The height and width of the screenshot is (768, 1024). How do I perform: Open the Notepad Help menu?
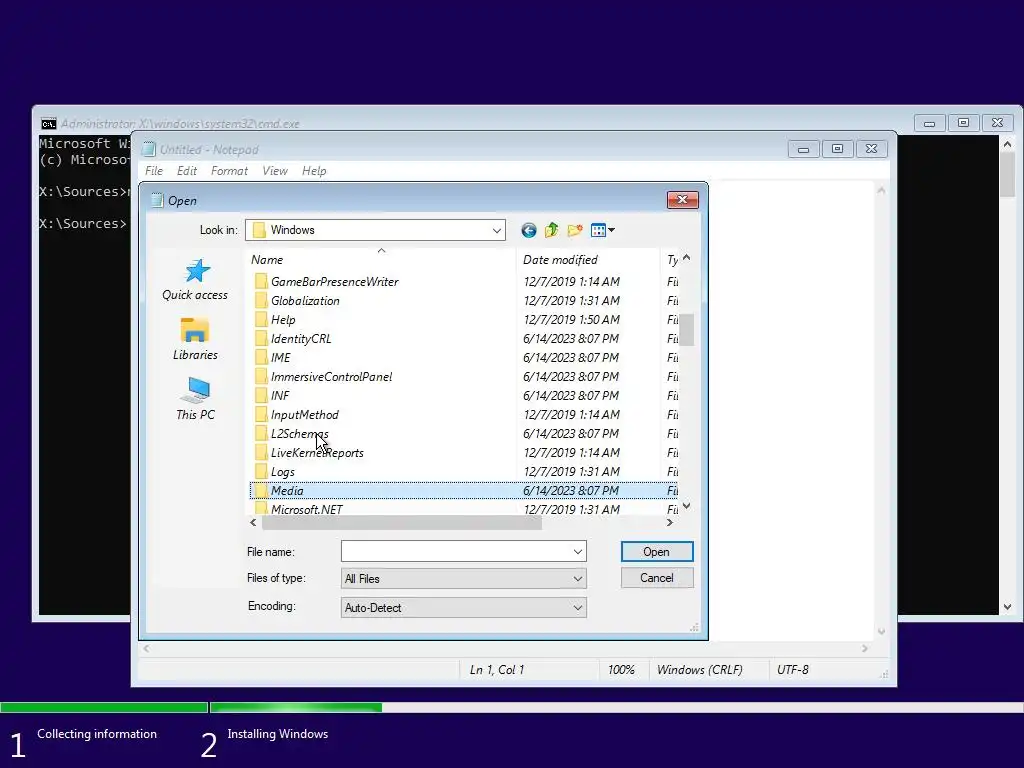(x=314, y=170)
